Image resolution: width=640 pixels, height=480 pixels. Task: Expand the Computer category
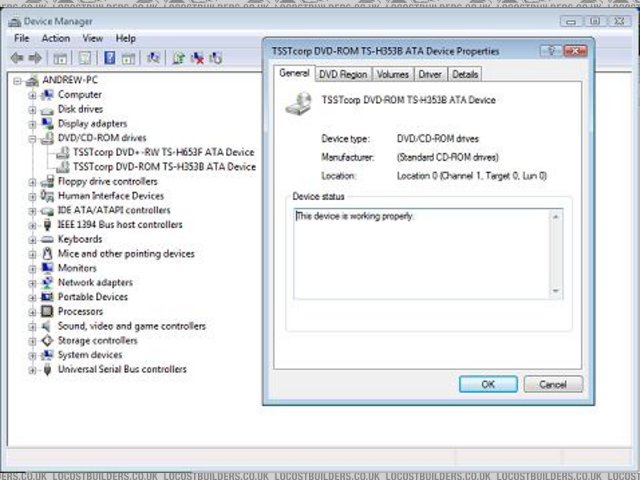[32, 96]
